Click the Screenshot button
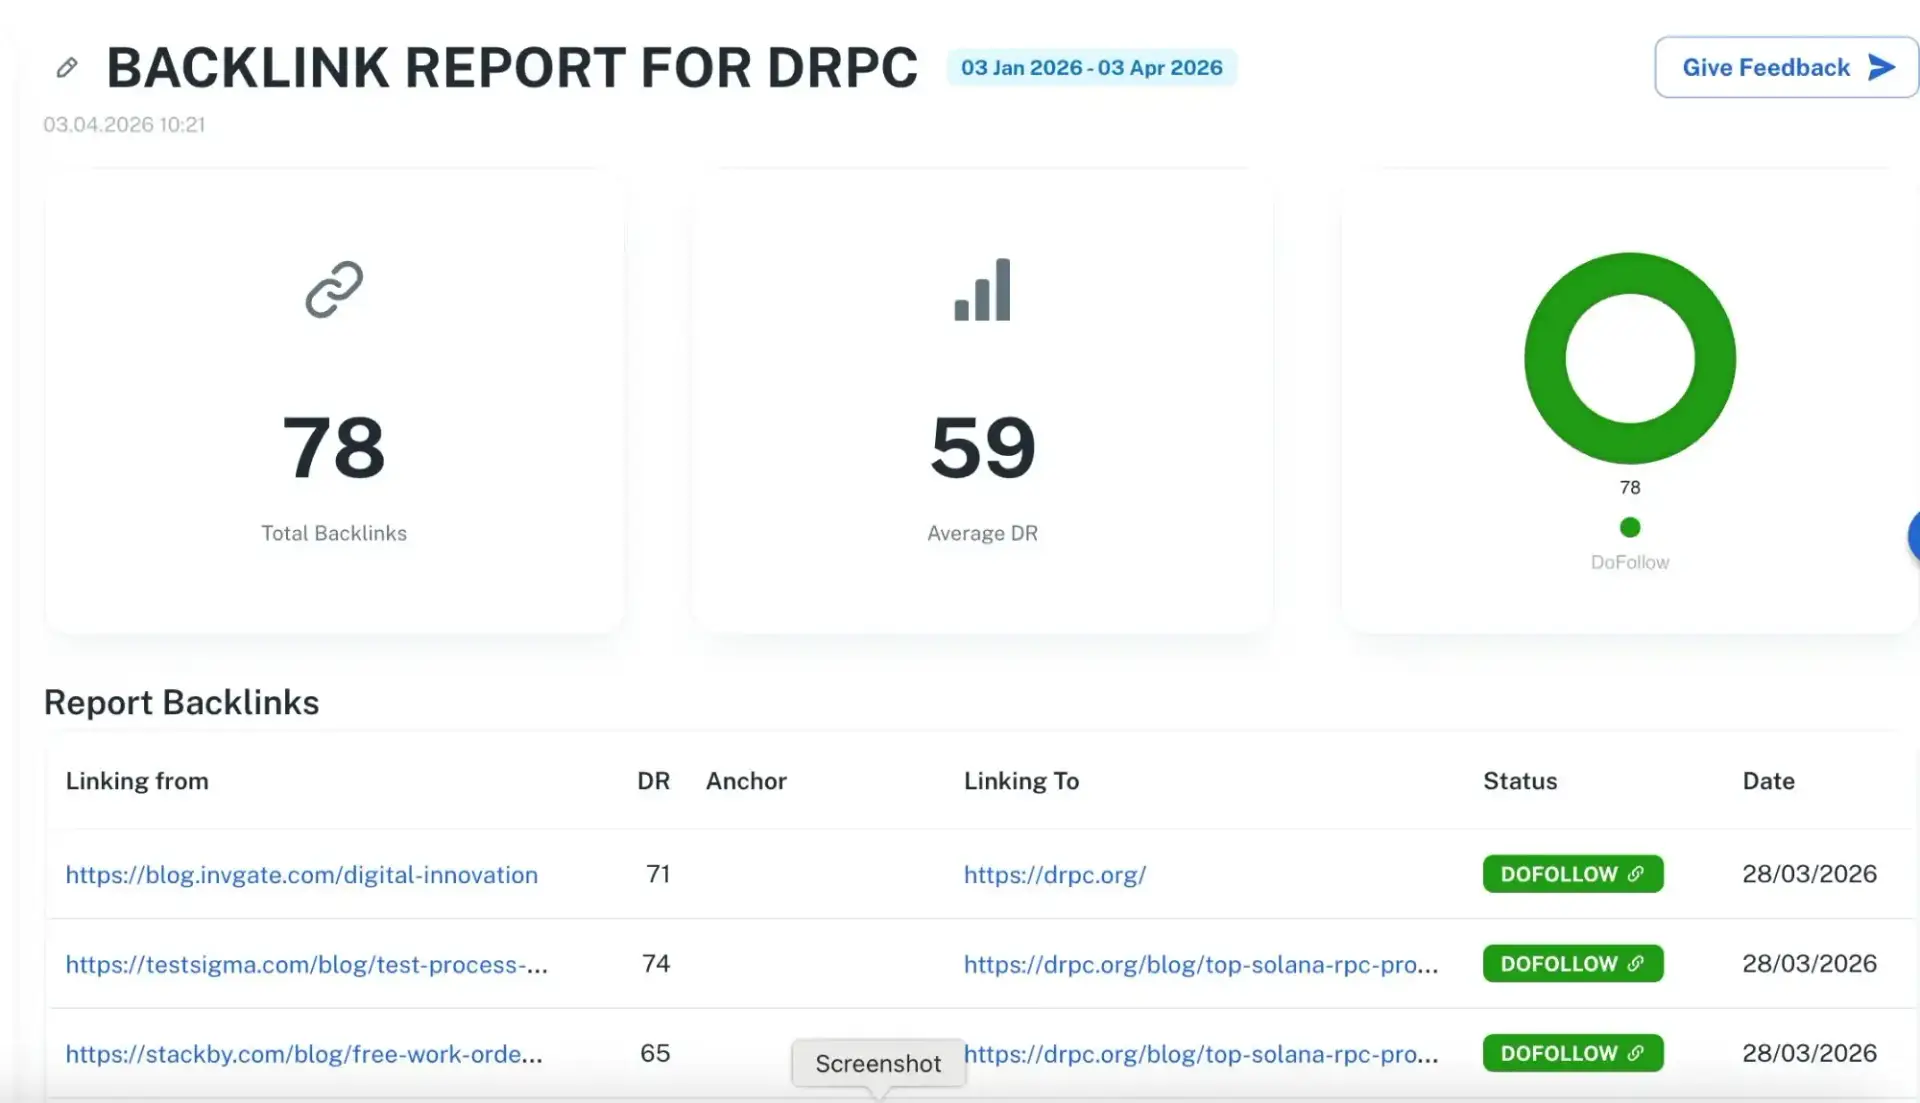Screen dimensions: 1920x1103 [877, 1063]
